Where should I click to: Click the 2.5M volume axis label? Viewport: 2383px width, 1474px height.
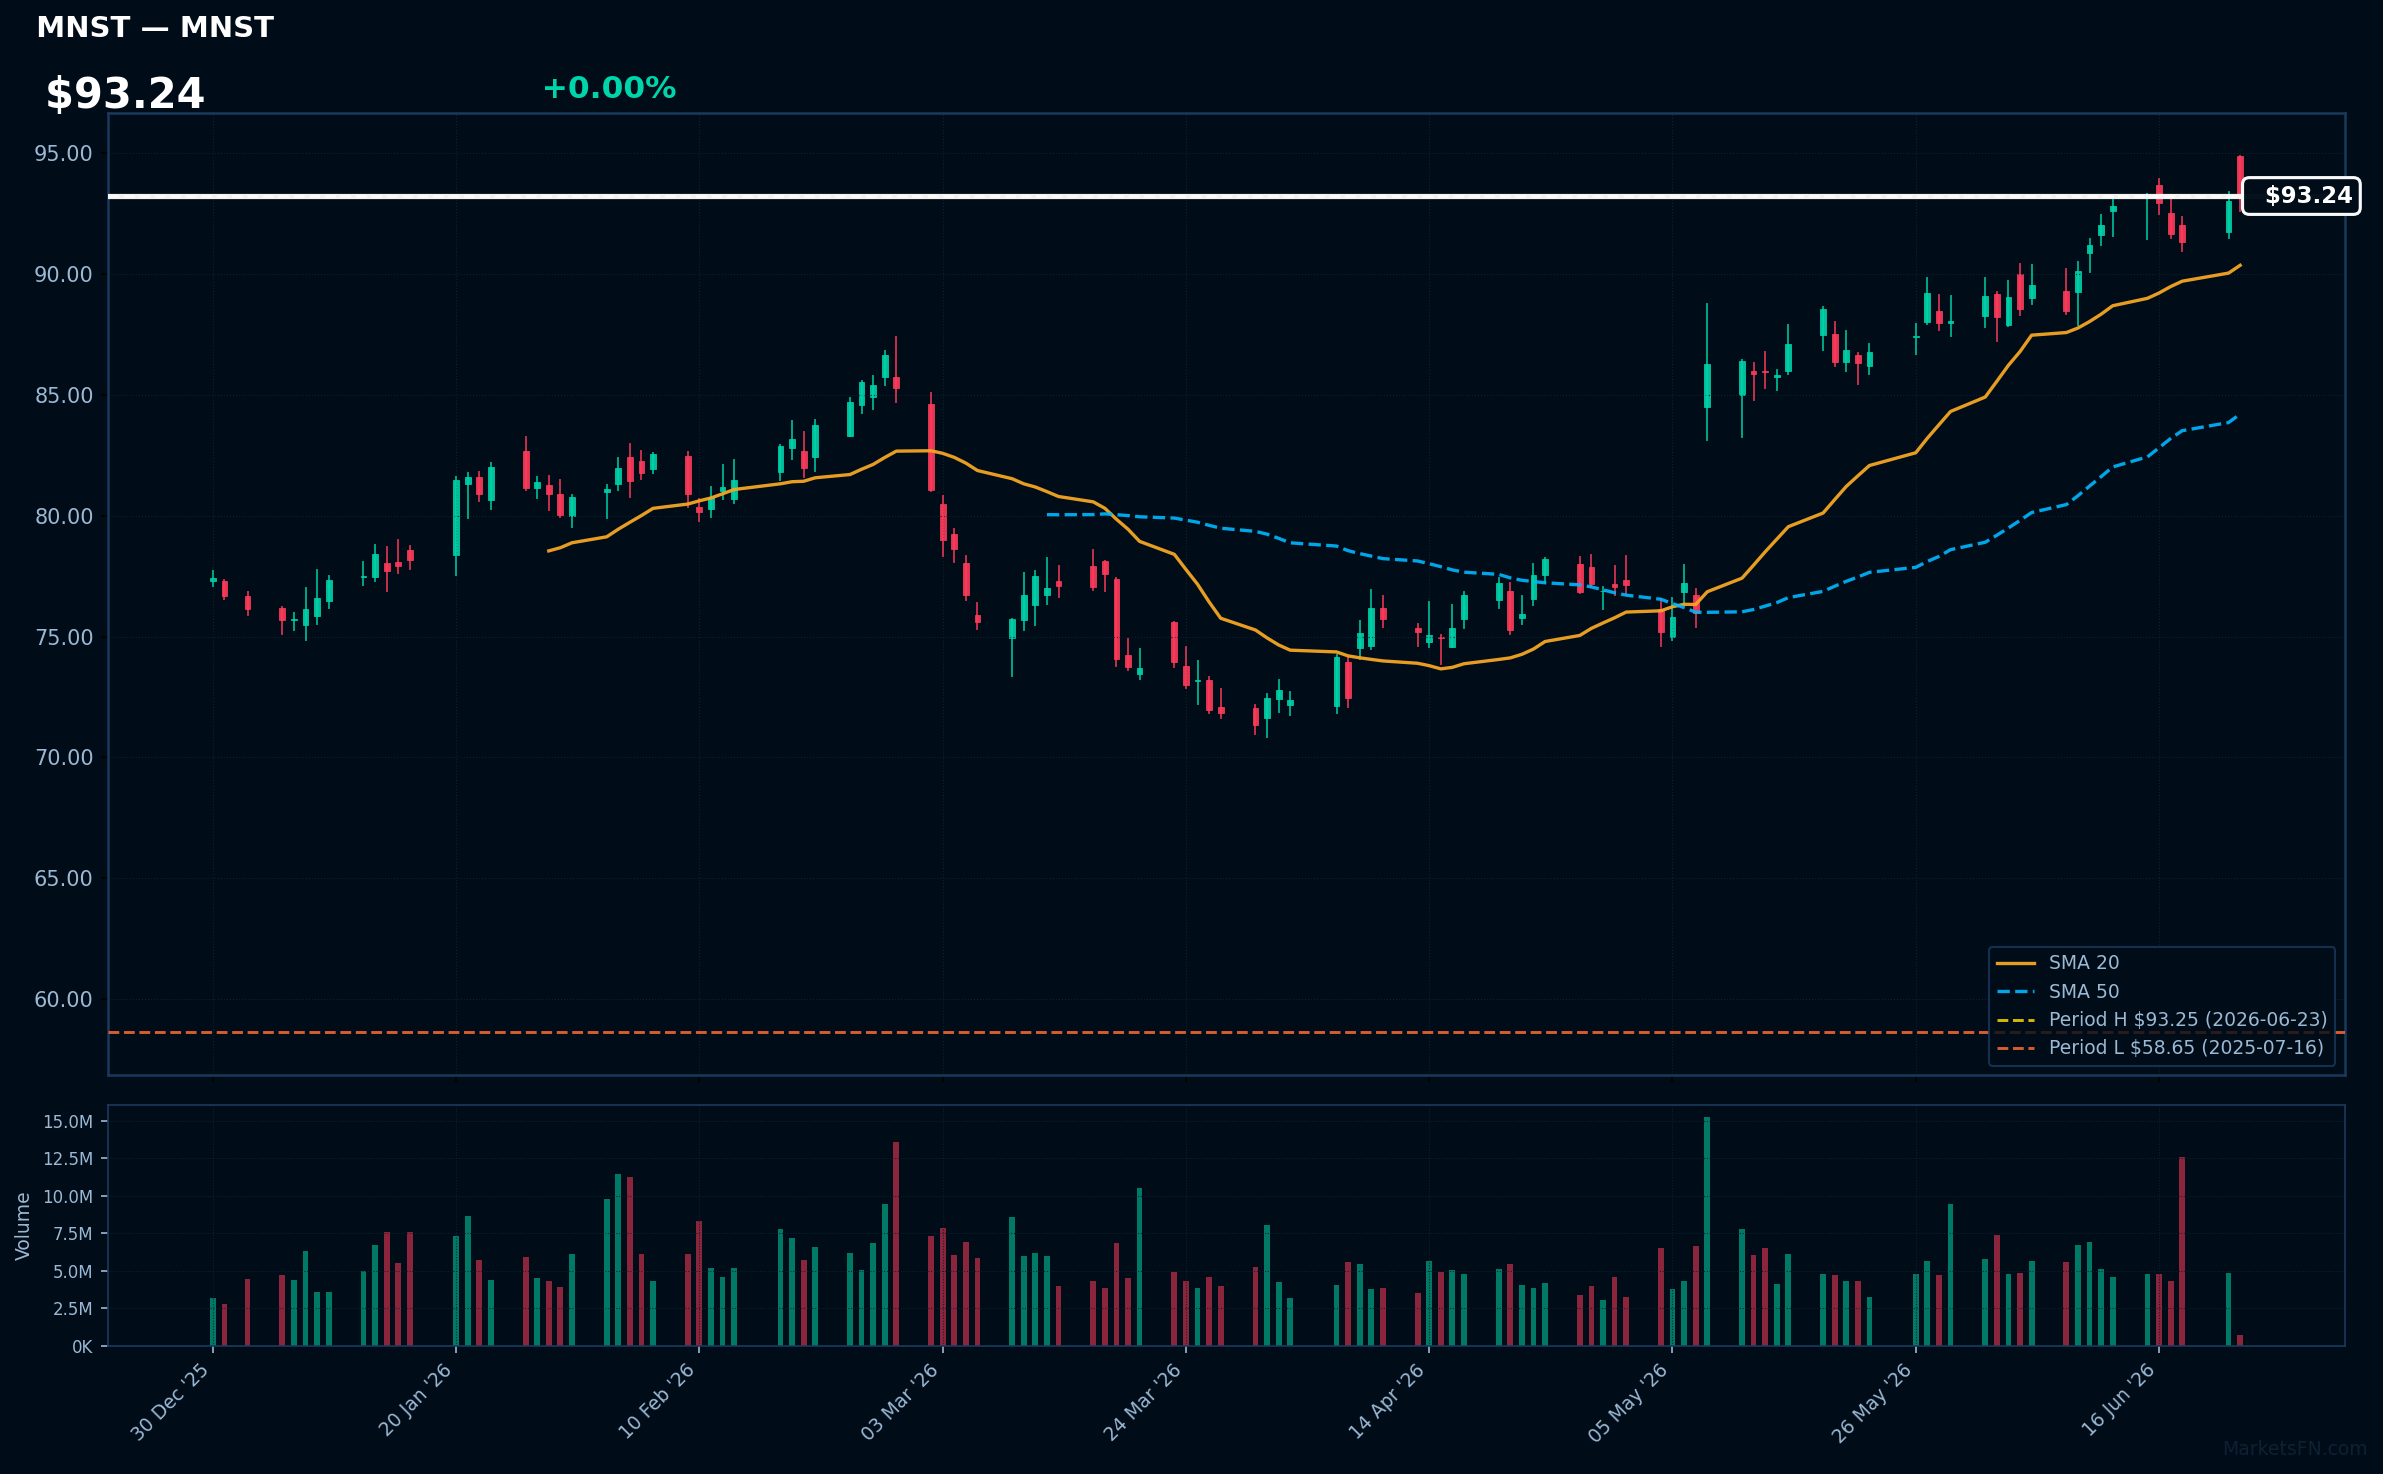(x=73, y=1309)
